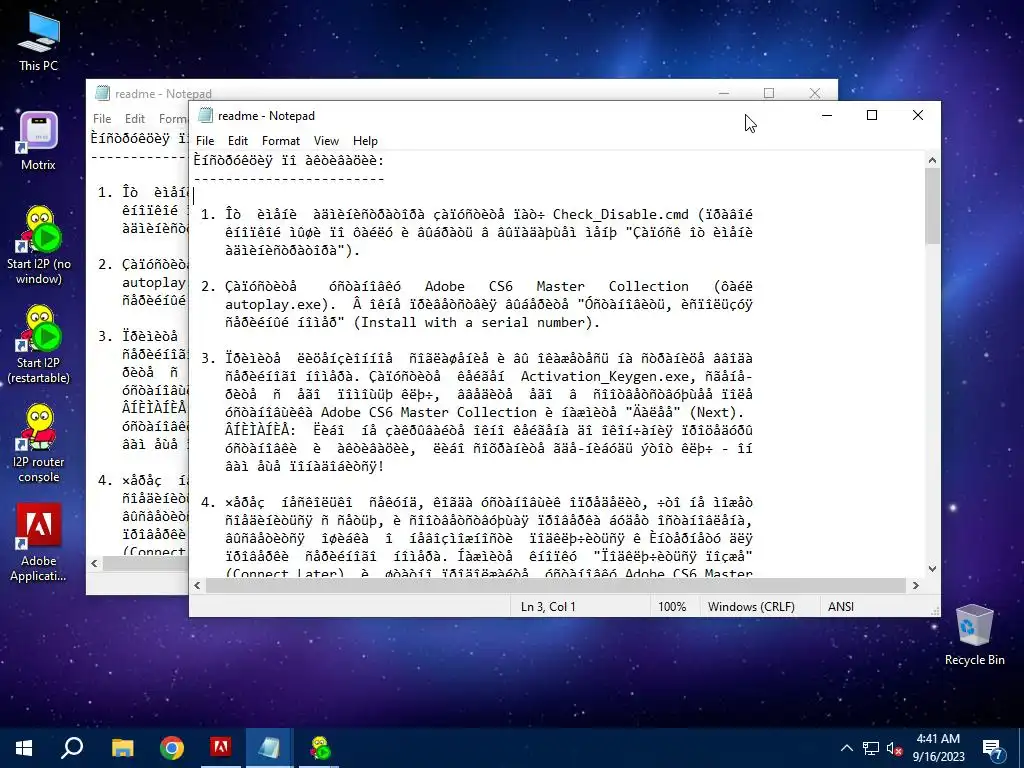Open File Explorer from the taskbar
The image size is (1024, 768).
click(x=122, y=748)
